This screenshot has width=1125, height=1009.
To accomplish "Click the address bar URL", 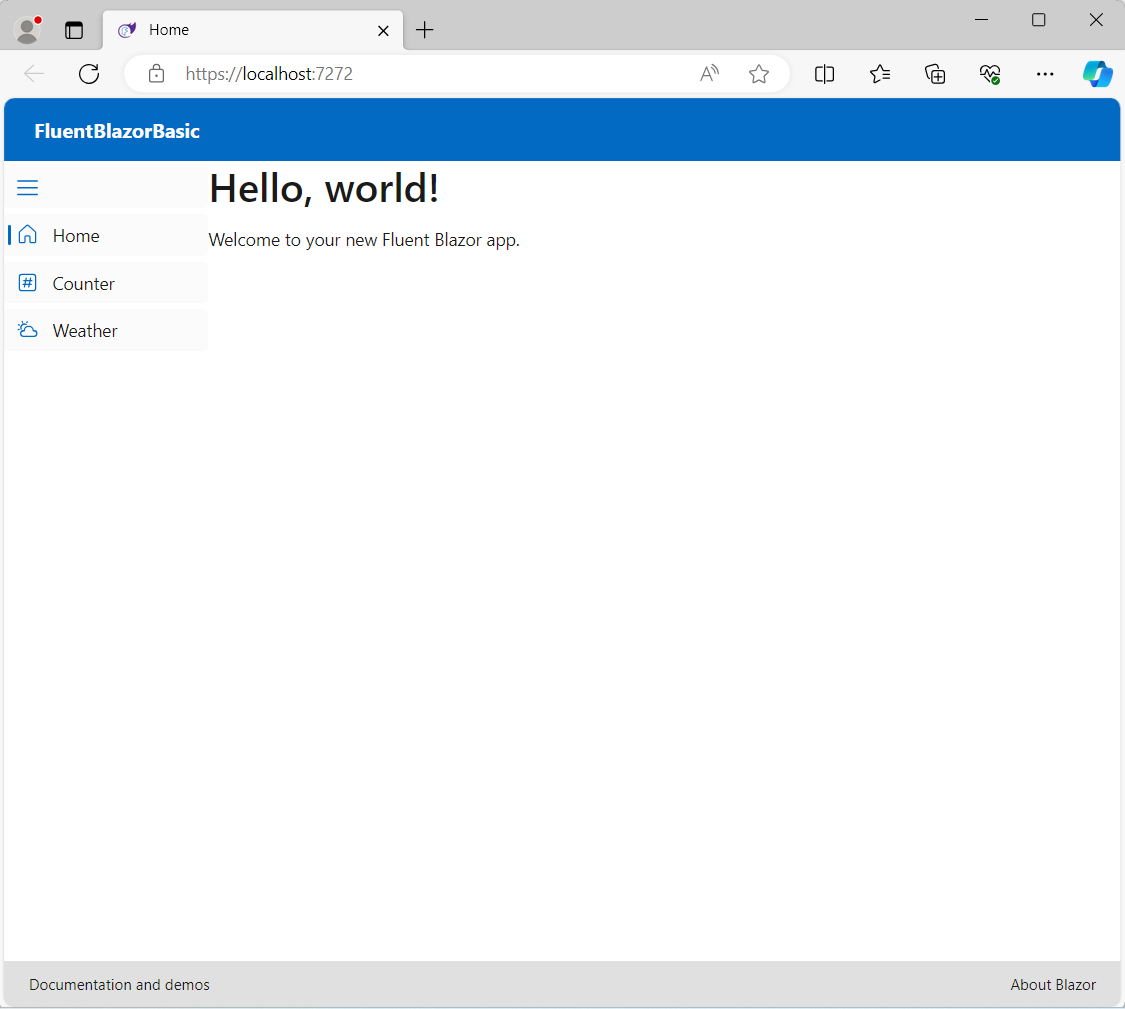I will point(269,74).
